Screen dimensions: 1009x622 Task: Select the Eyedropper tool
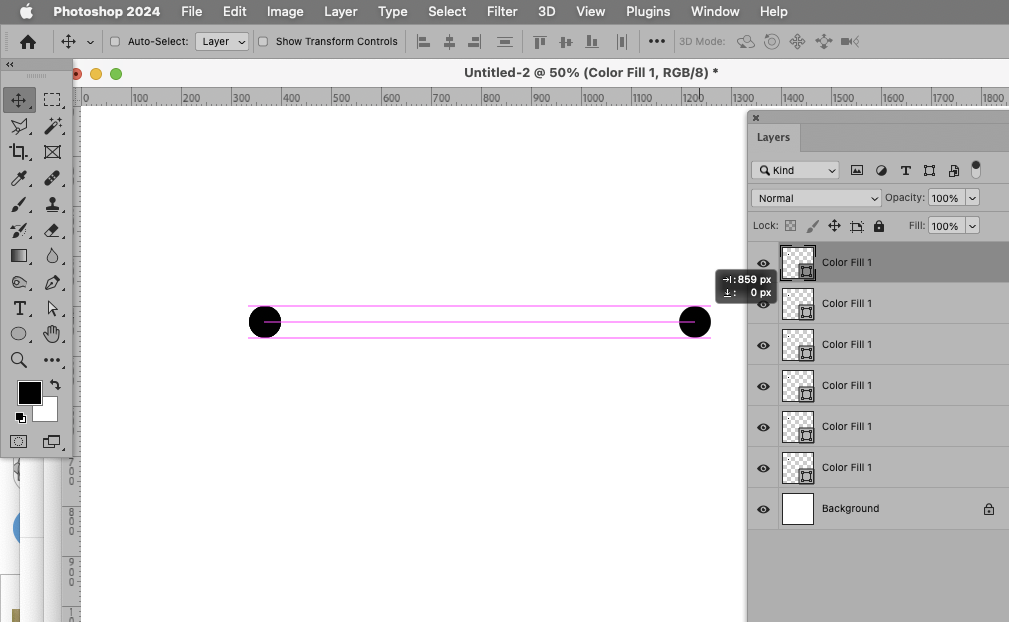point(19,178)
